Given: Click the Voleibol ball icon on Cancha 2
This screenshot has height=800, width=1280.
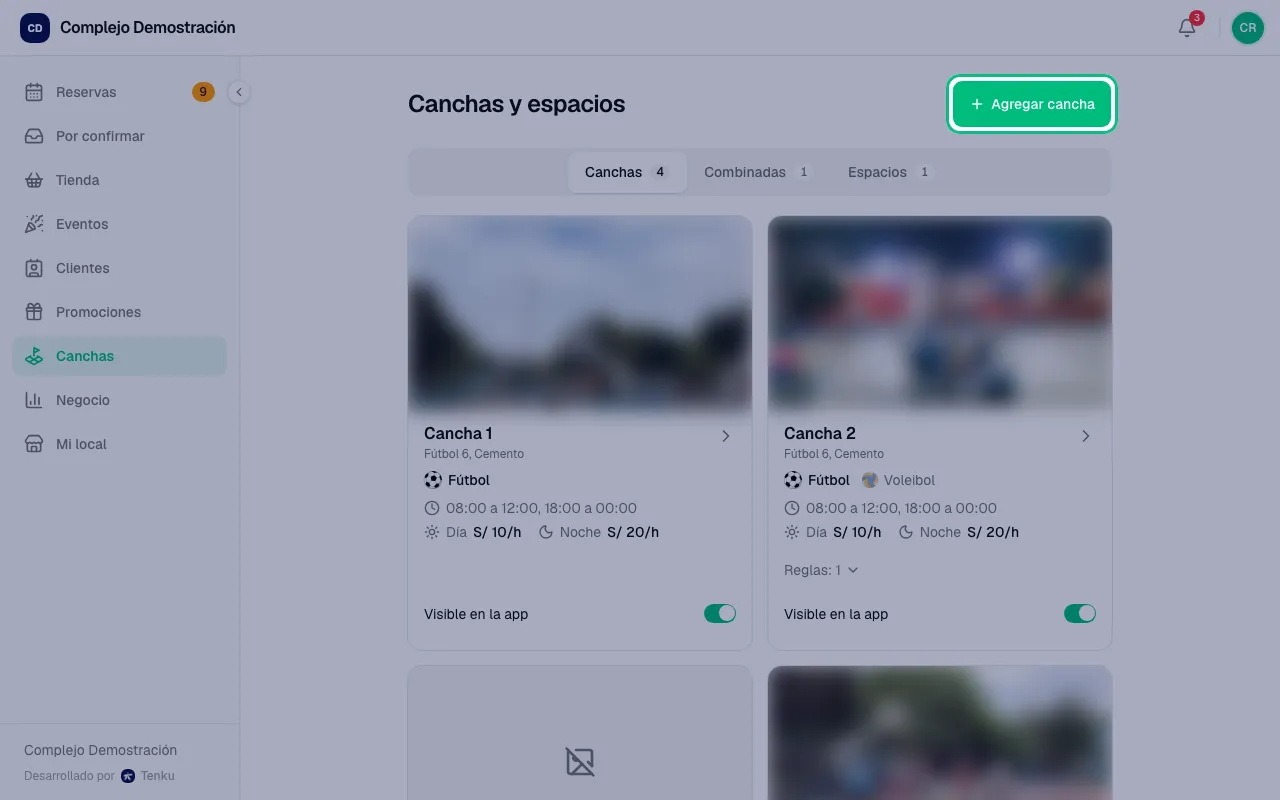Looking at the screenshot, I should tap(870, 480).
